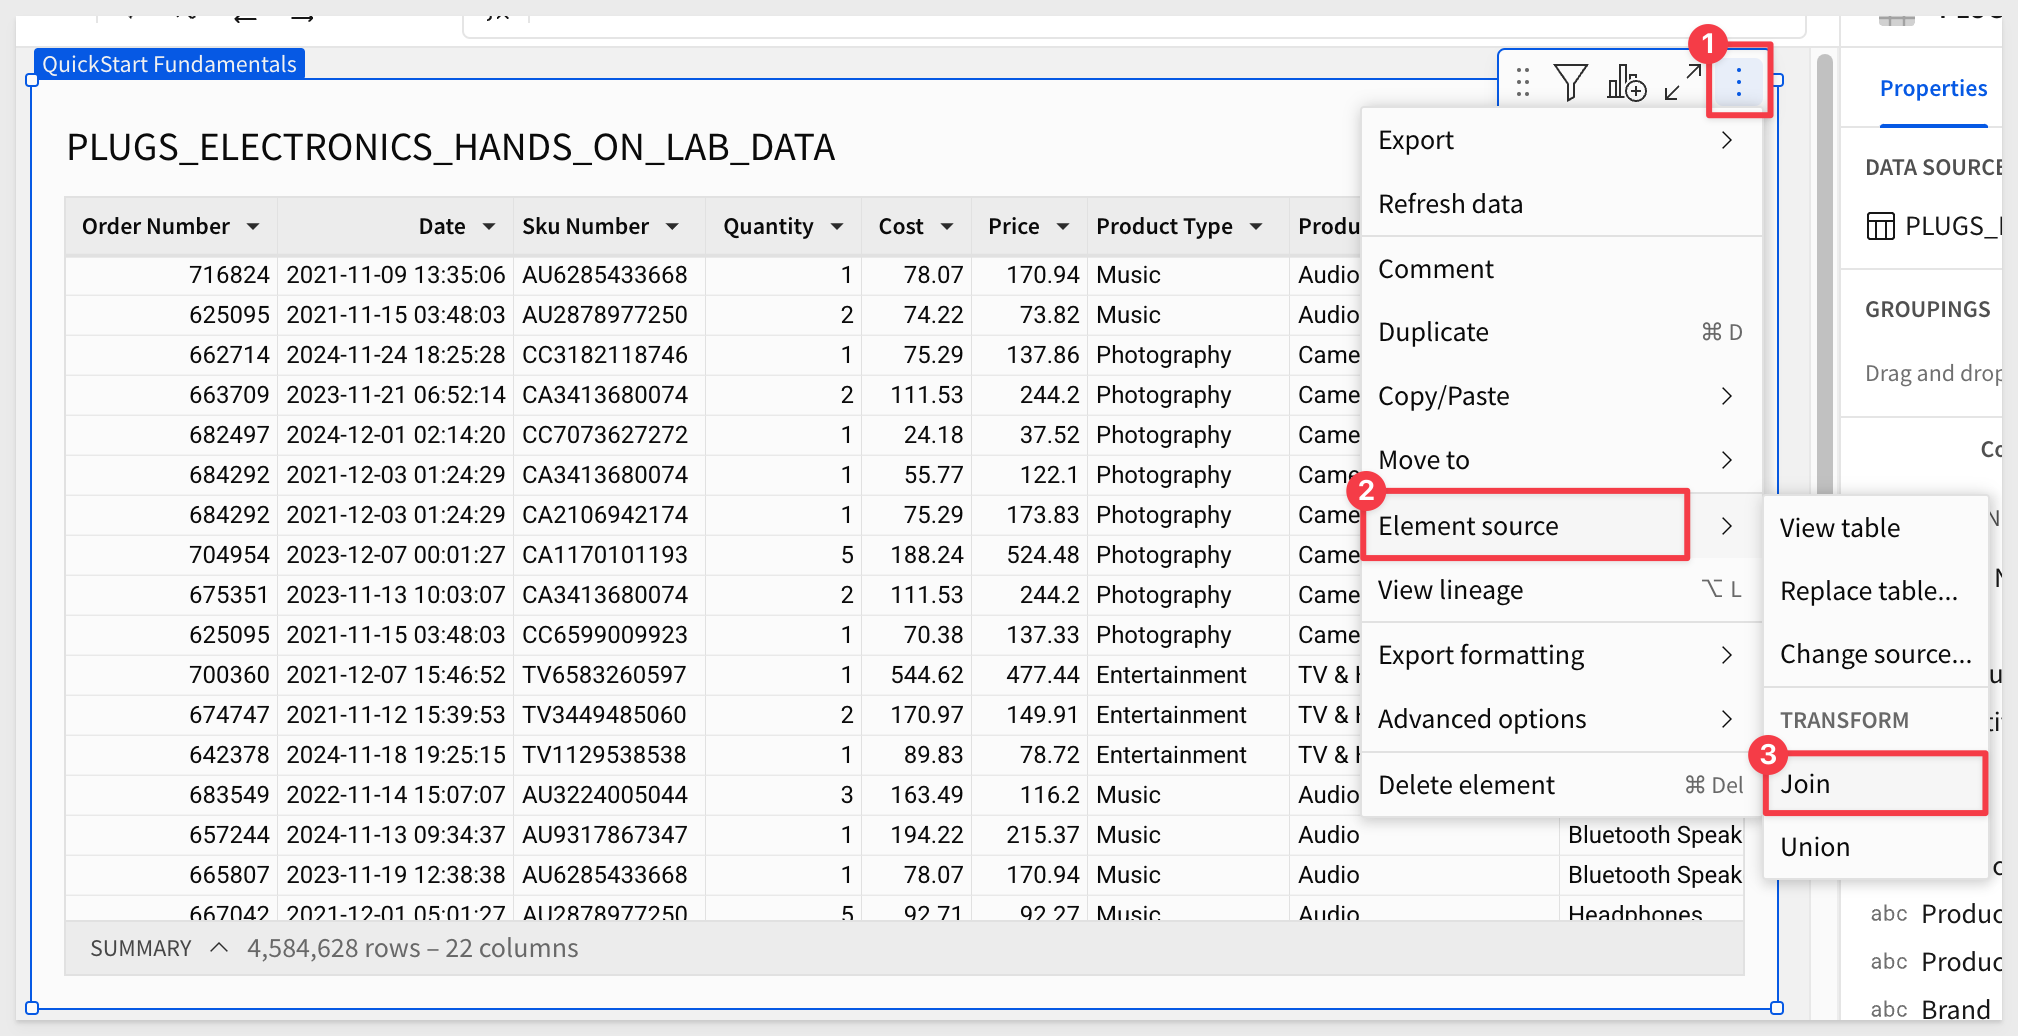Open the three-dot more options menu
This screenshot has width=2018, height=1036.
[1739, 82]
